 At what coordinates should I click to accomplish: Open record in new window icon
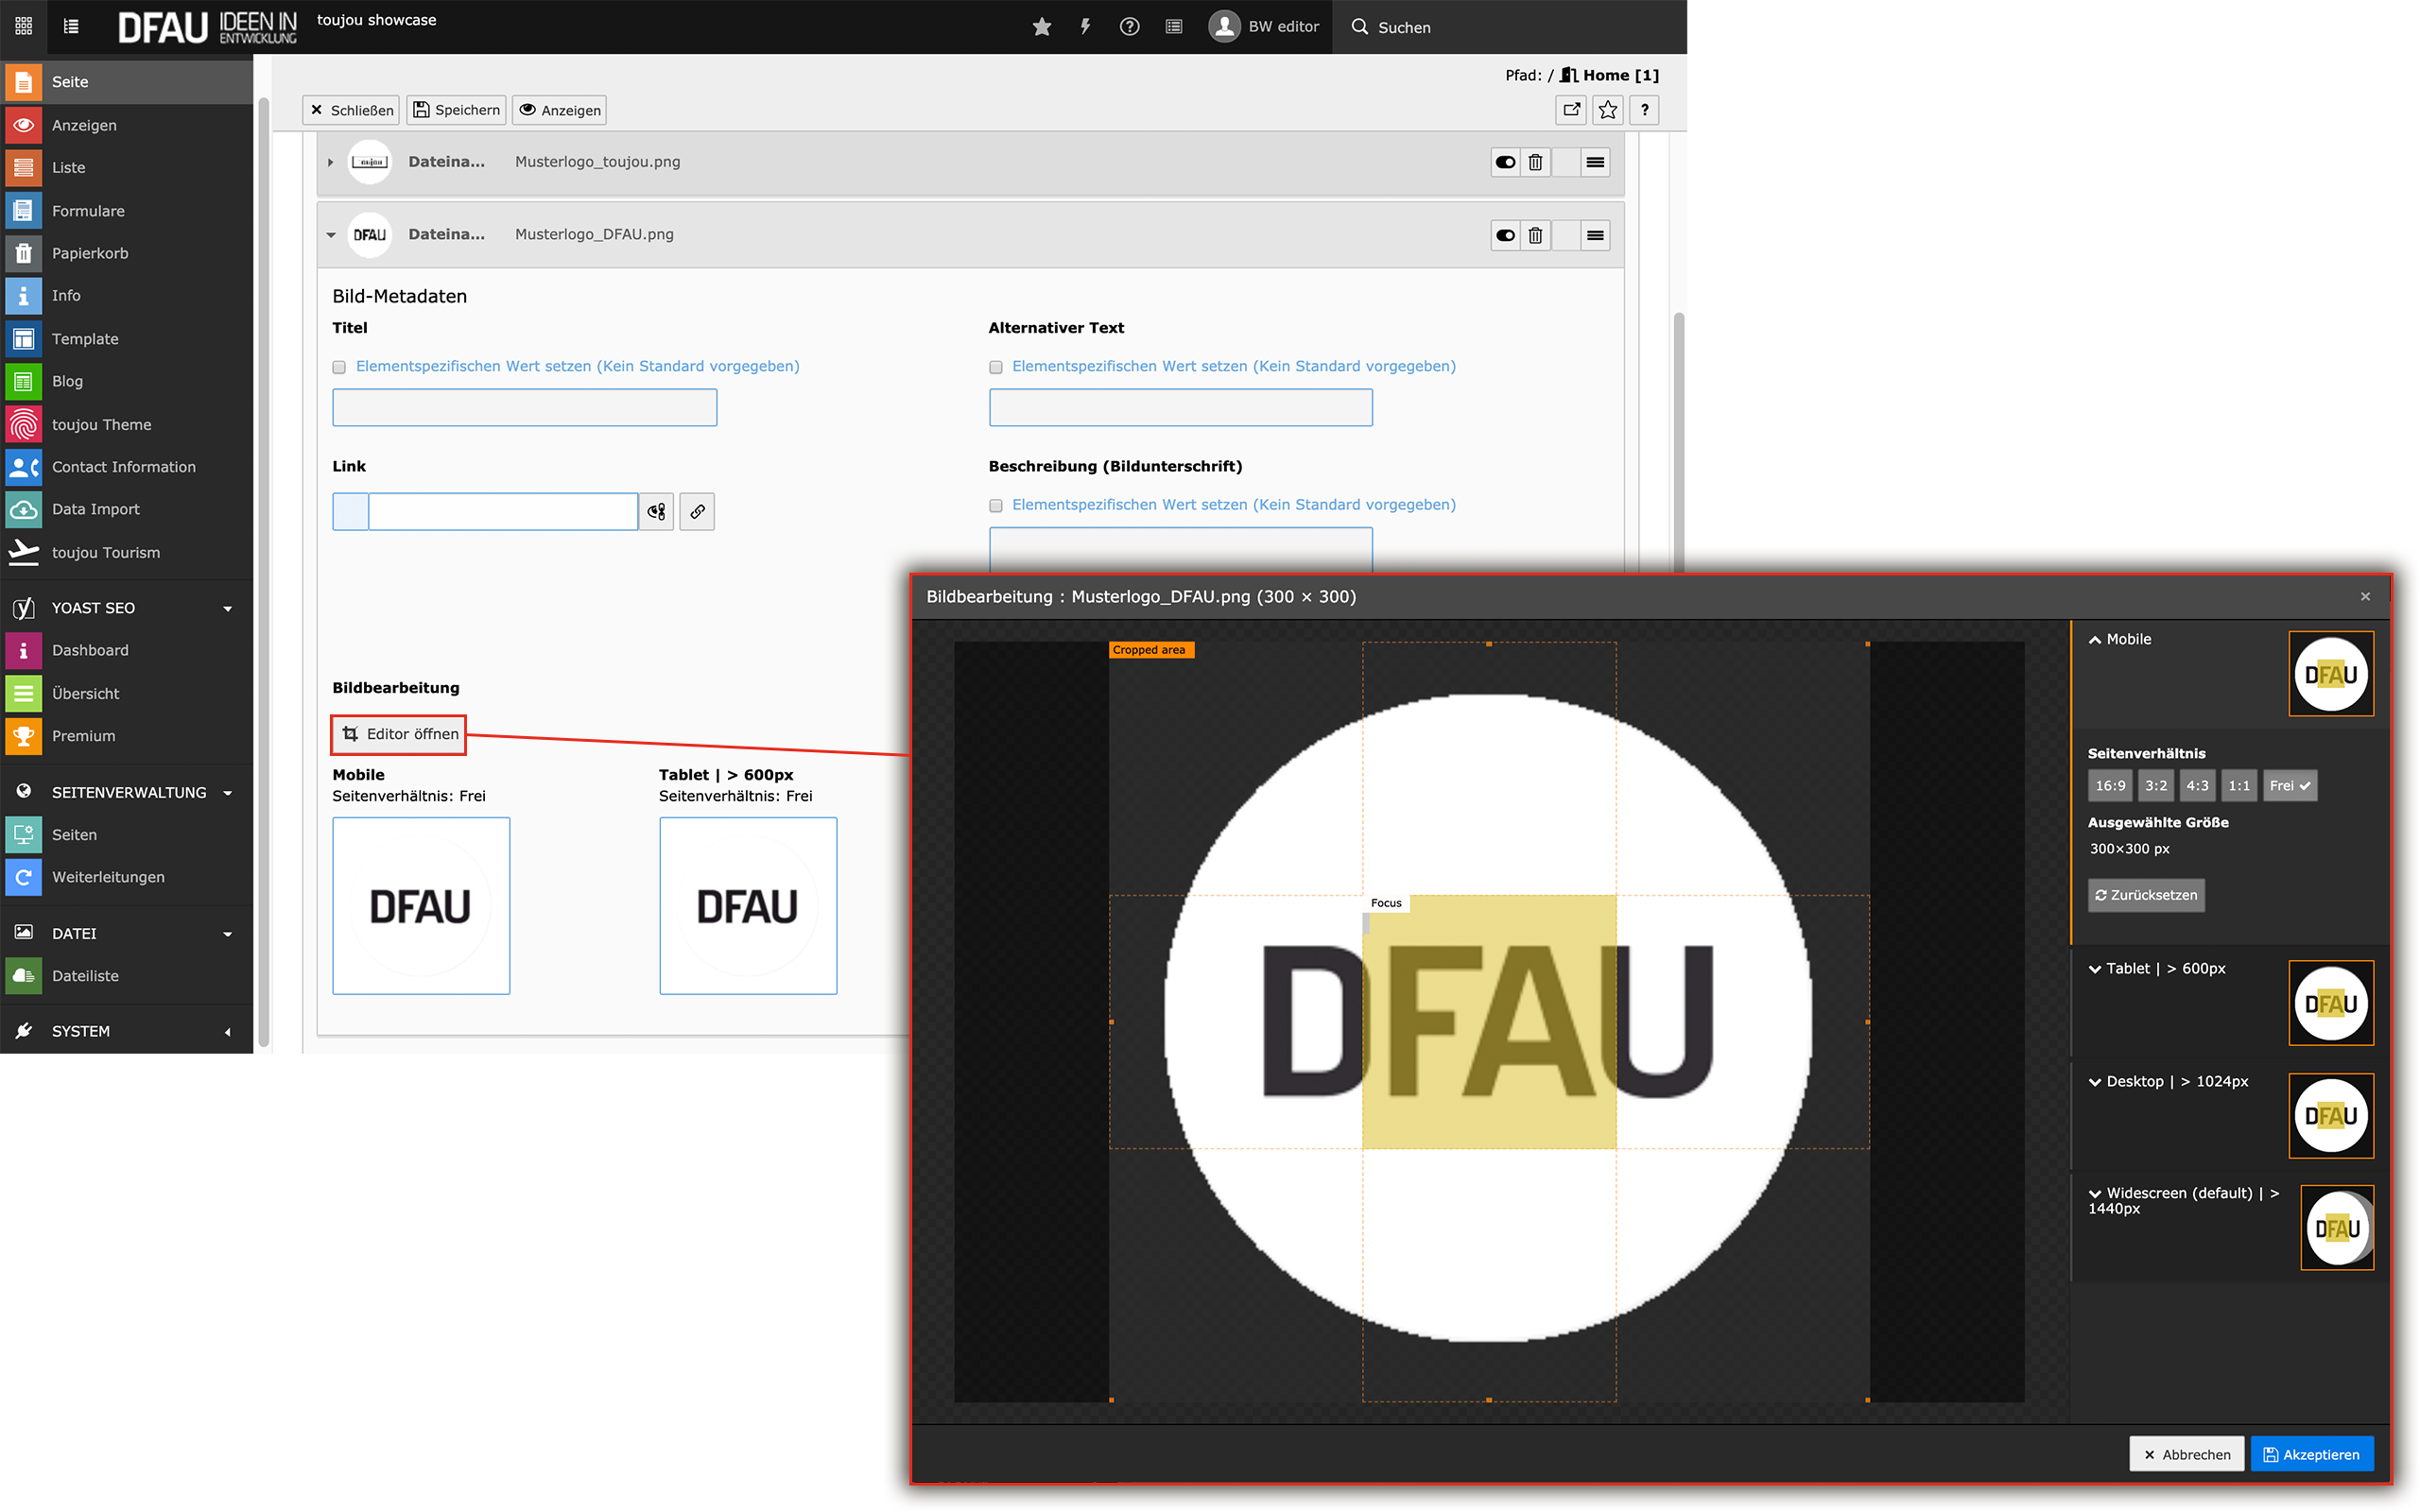[x=1571, y=110]
